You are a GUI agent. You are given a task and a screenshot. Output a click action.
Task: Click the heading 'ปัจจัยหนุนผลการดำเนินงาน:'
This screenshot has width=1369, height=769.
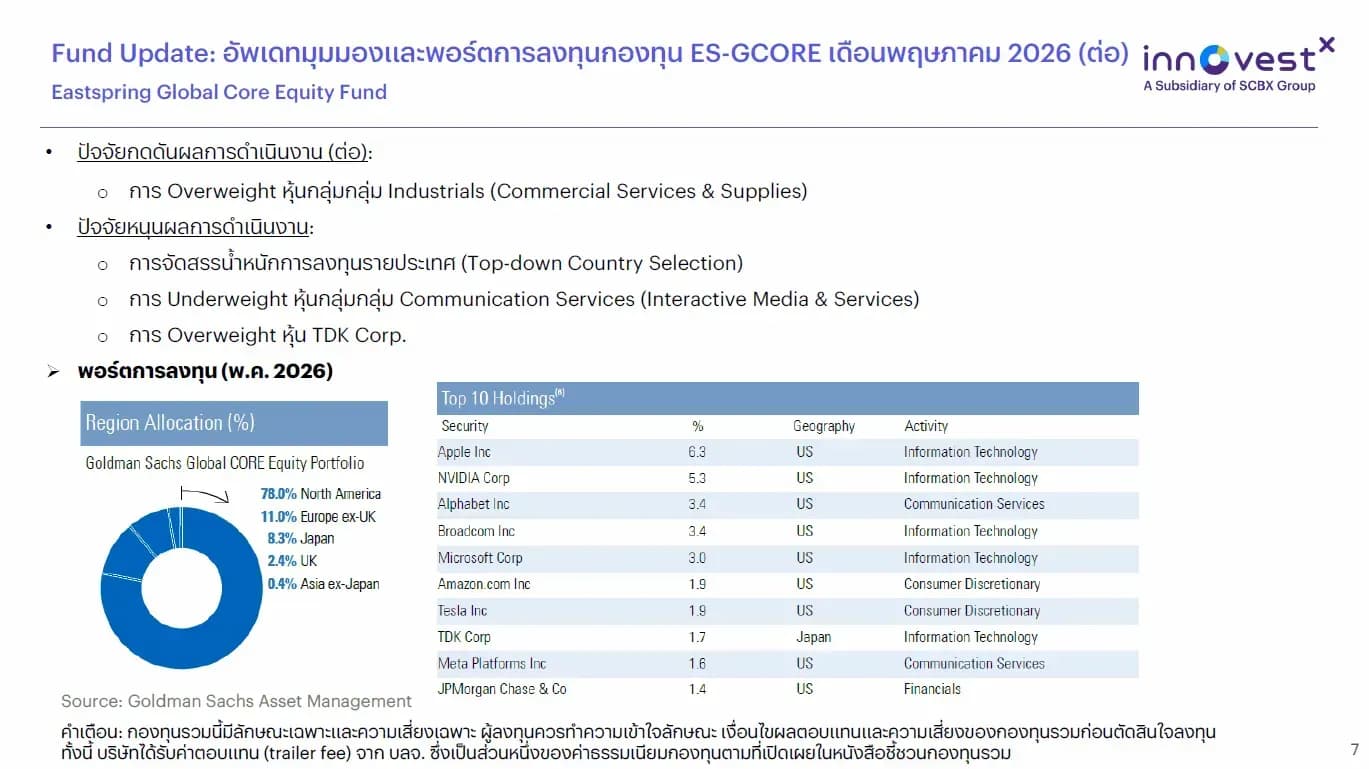(196, 227)
